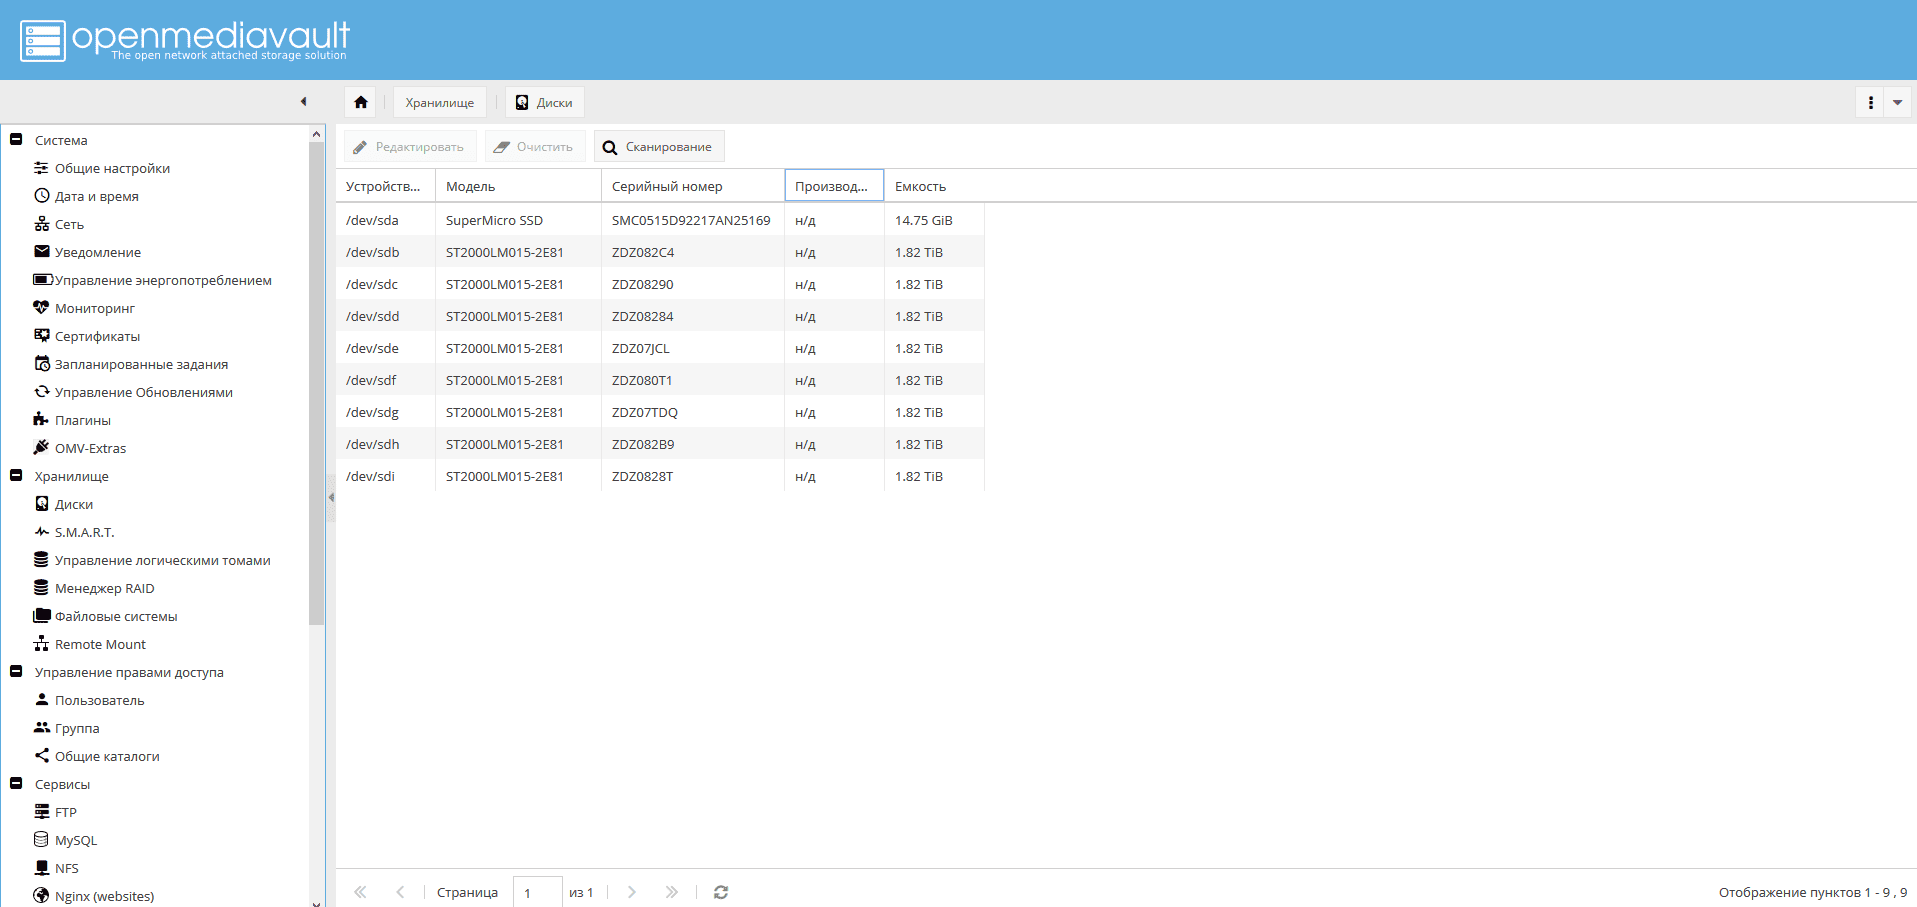Click the page number input field
This screenshot has height=907, width=1917.
point(537,892)
